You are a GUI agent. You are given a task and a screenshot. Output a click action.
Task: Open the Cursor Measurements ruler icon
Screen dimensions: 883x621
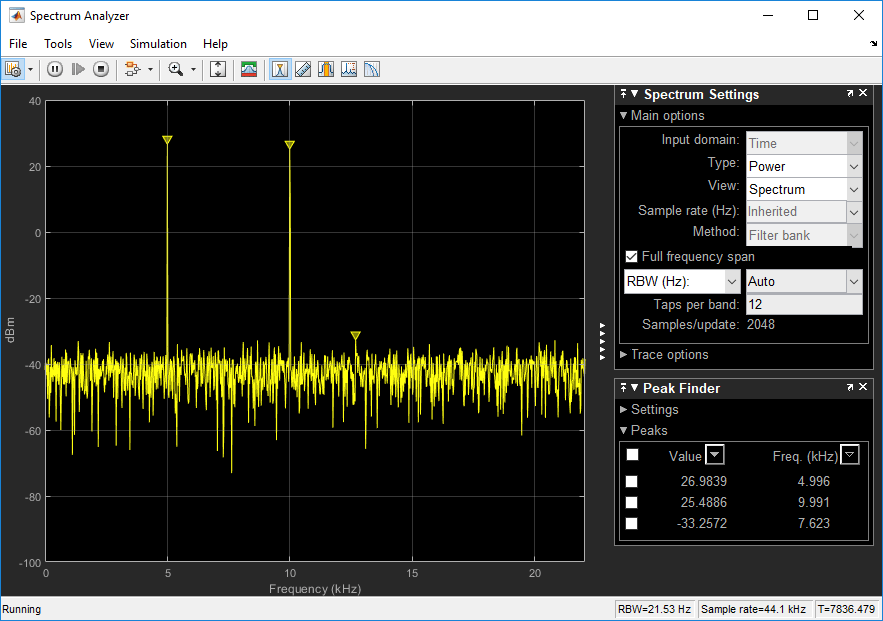(x=303, y=69)
